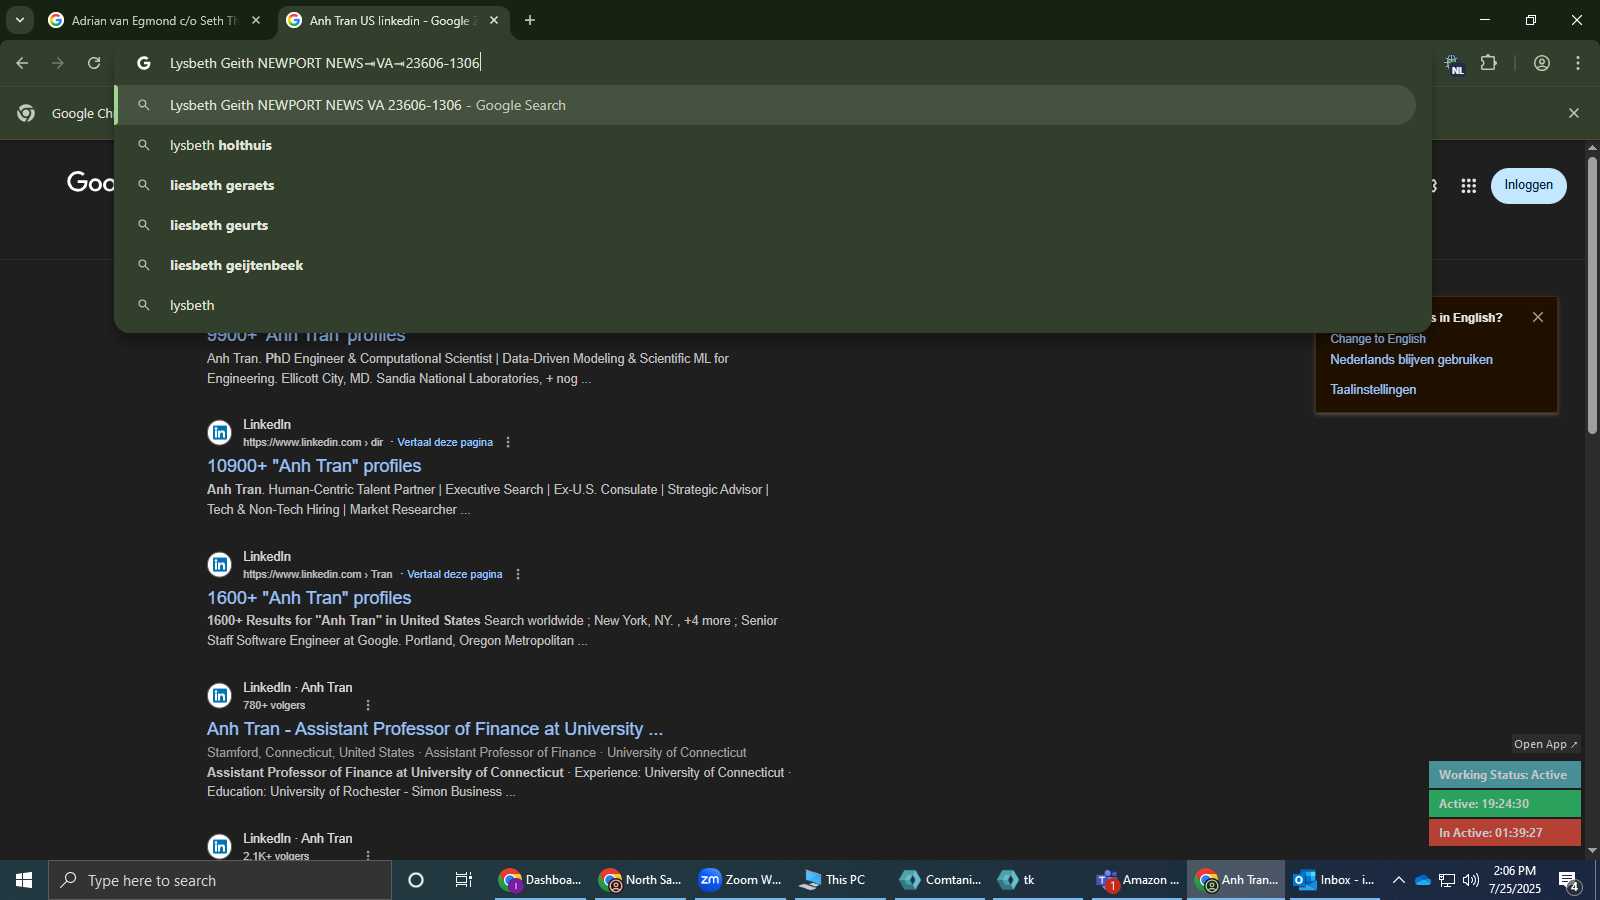Close the Adrian van Egmond tab
Image resolution: width=1600 pixels, height=900 pixels.
[256, 20]
